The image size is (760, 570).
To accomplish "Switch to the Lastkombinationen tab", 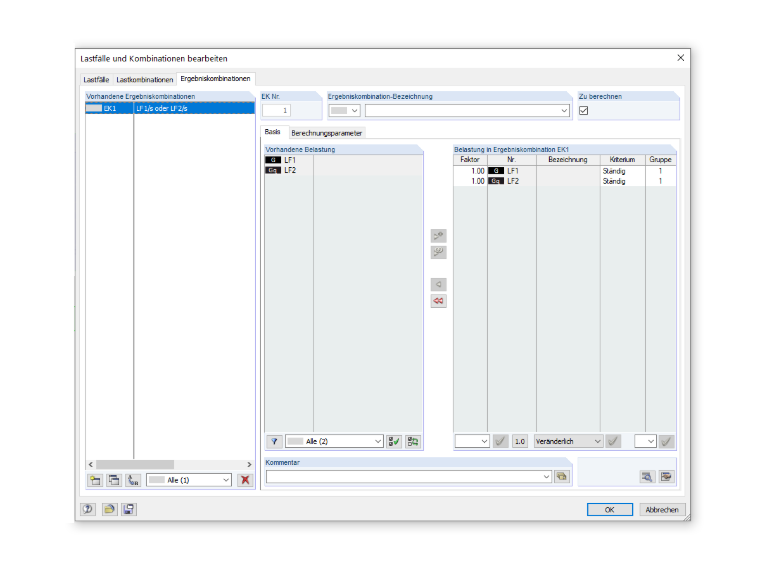I will click(144, 79).
